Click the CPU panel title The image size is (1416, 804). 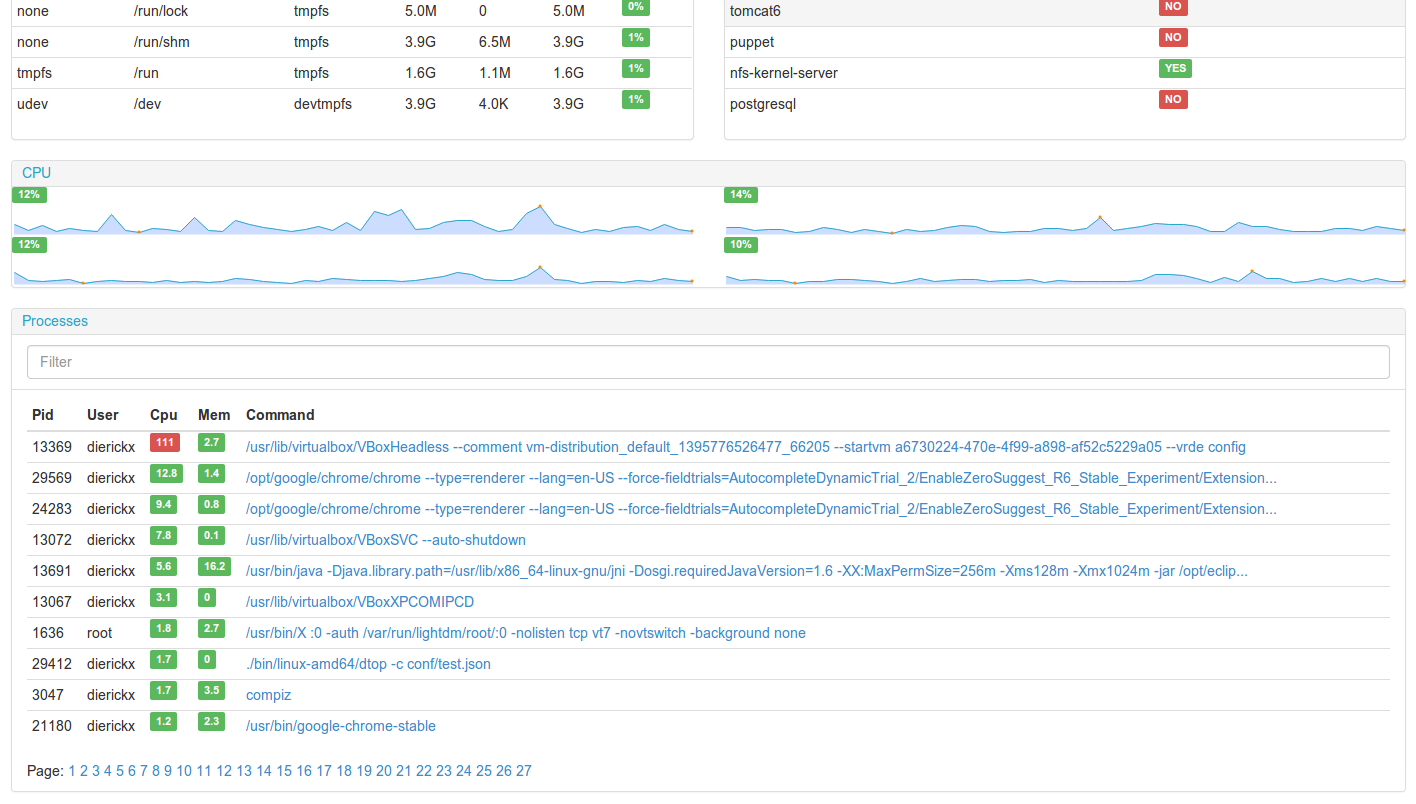36,173
